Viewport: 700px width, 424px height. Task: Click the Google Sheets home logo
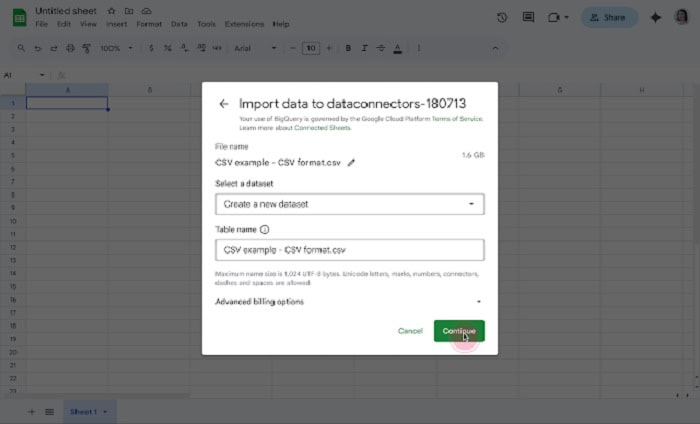click(18, 16)
